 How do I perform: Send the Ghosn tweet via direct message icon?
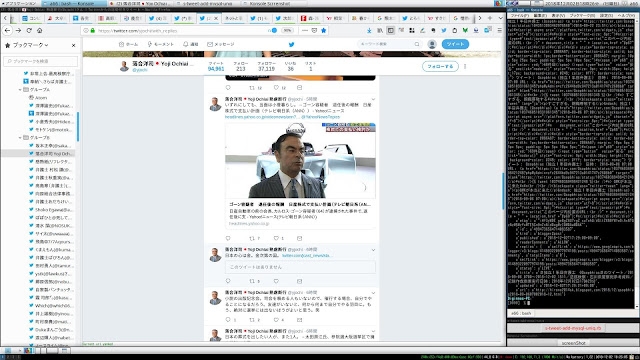point(299,238)
